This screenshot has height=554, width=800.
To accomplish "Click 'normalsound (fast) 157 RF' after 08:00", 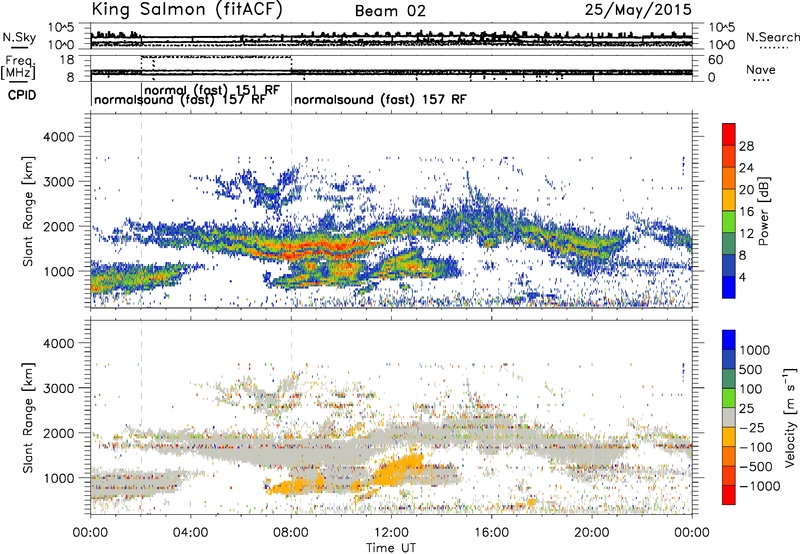I will click(380, 99).
